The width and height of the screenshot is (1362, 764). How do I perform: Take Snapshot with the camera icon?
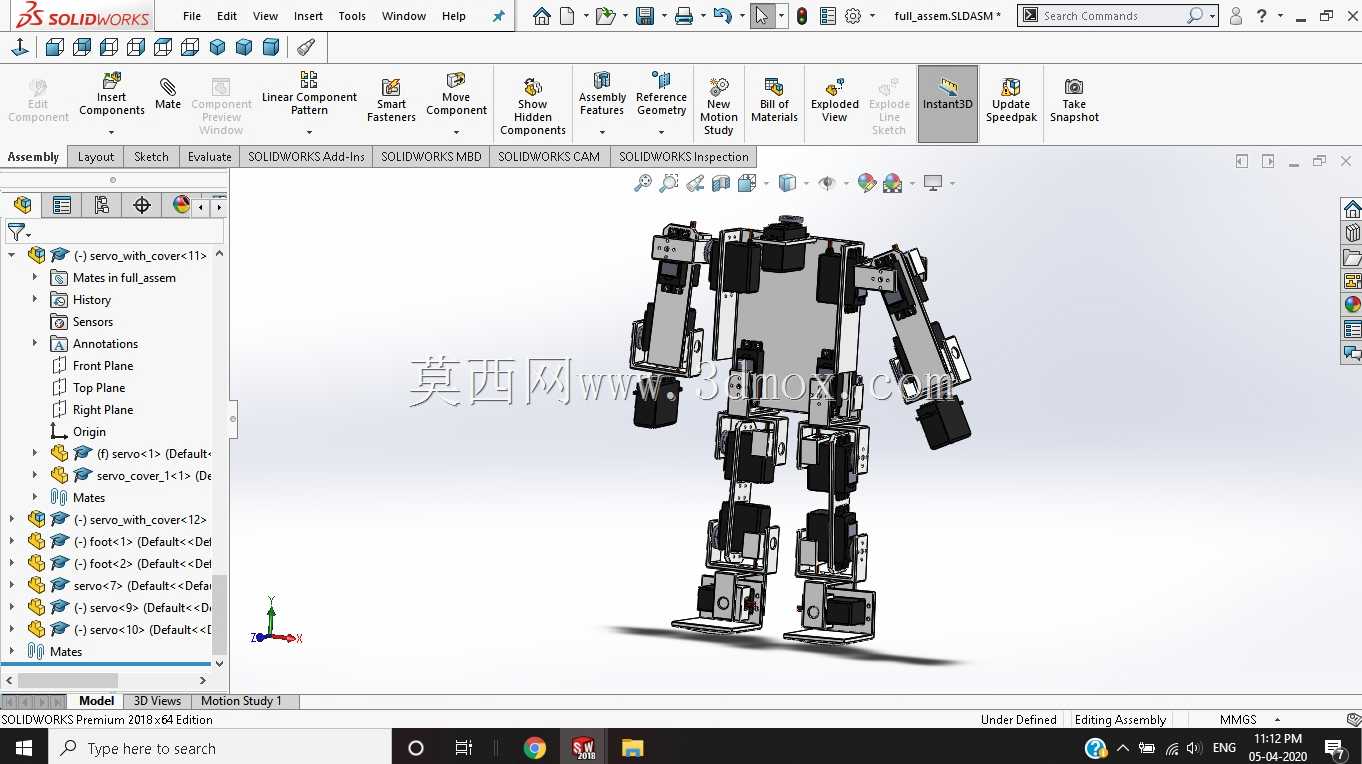point(1074,100)
